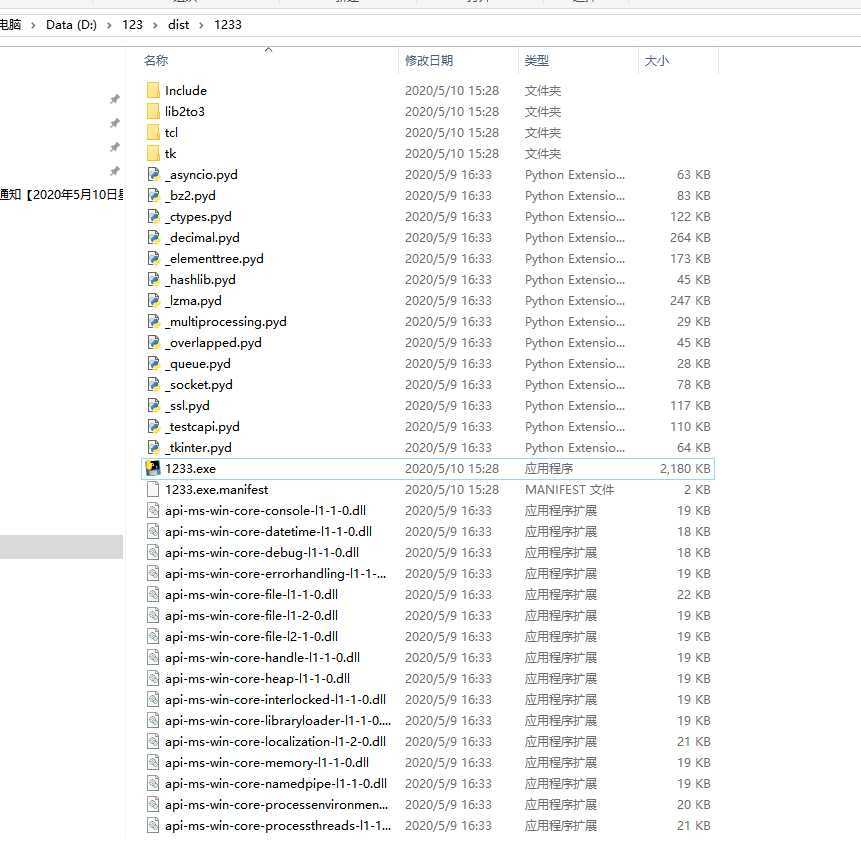
Task: Select api-ms-win-core-libraryloader file name
Action: coord(278,720)
